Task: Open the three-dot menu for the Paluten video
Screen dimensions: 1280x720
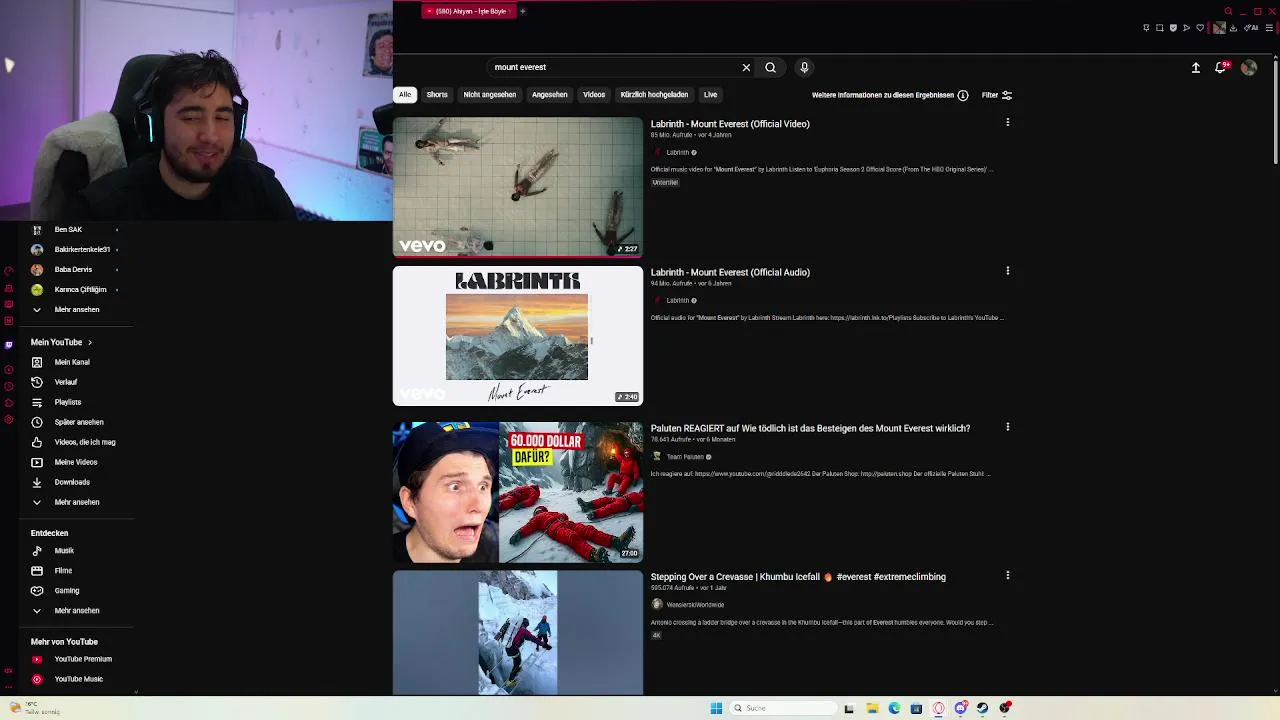Action: 1007,427
